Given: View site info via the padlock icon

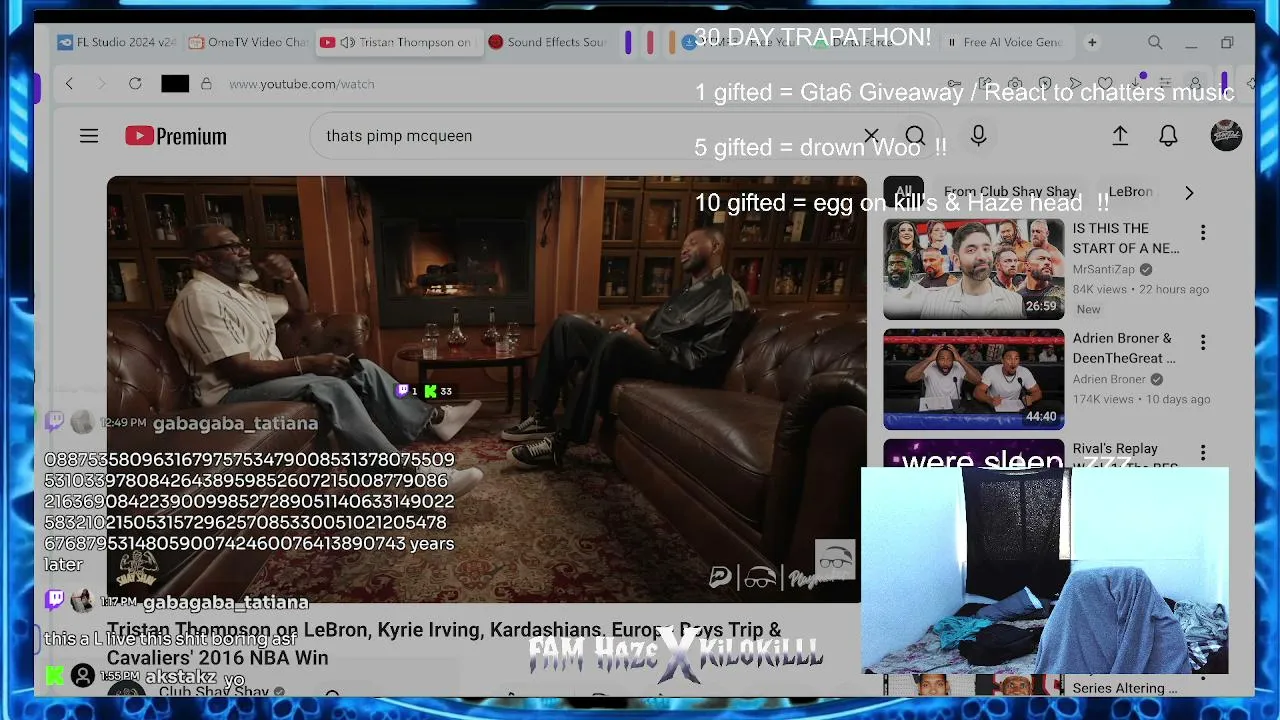Looking at the screenshot, I should pyautogui.click(x=206, y=84).
